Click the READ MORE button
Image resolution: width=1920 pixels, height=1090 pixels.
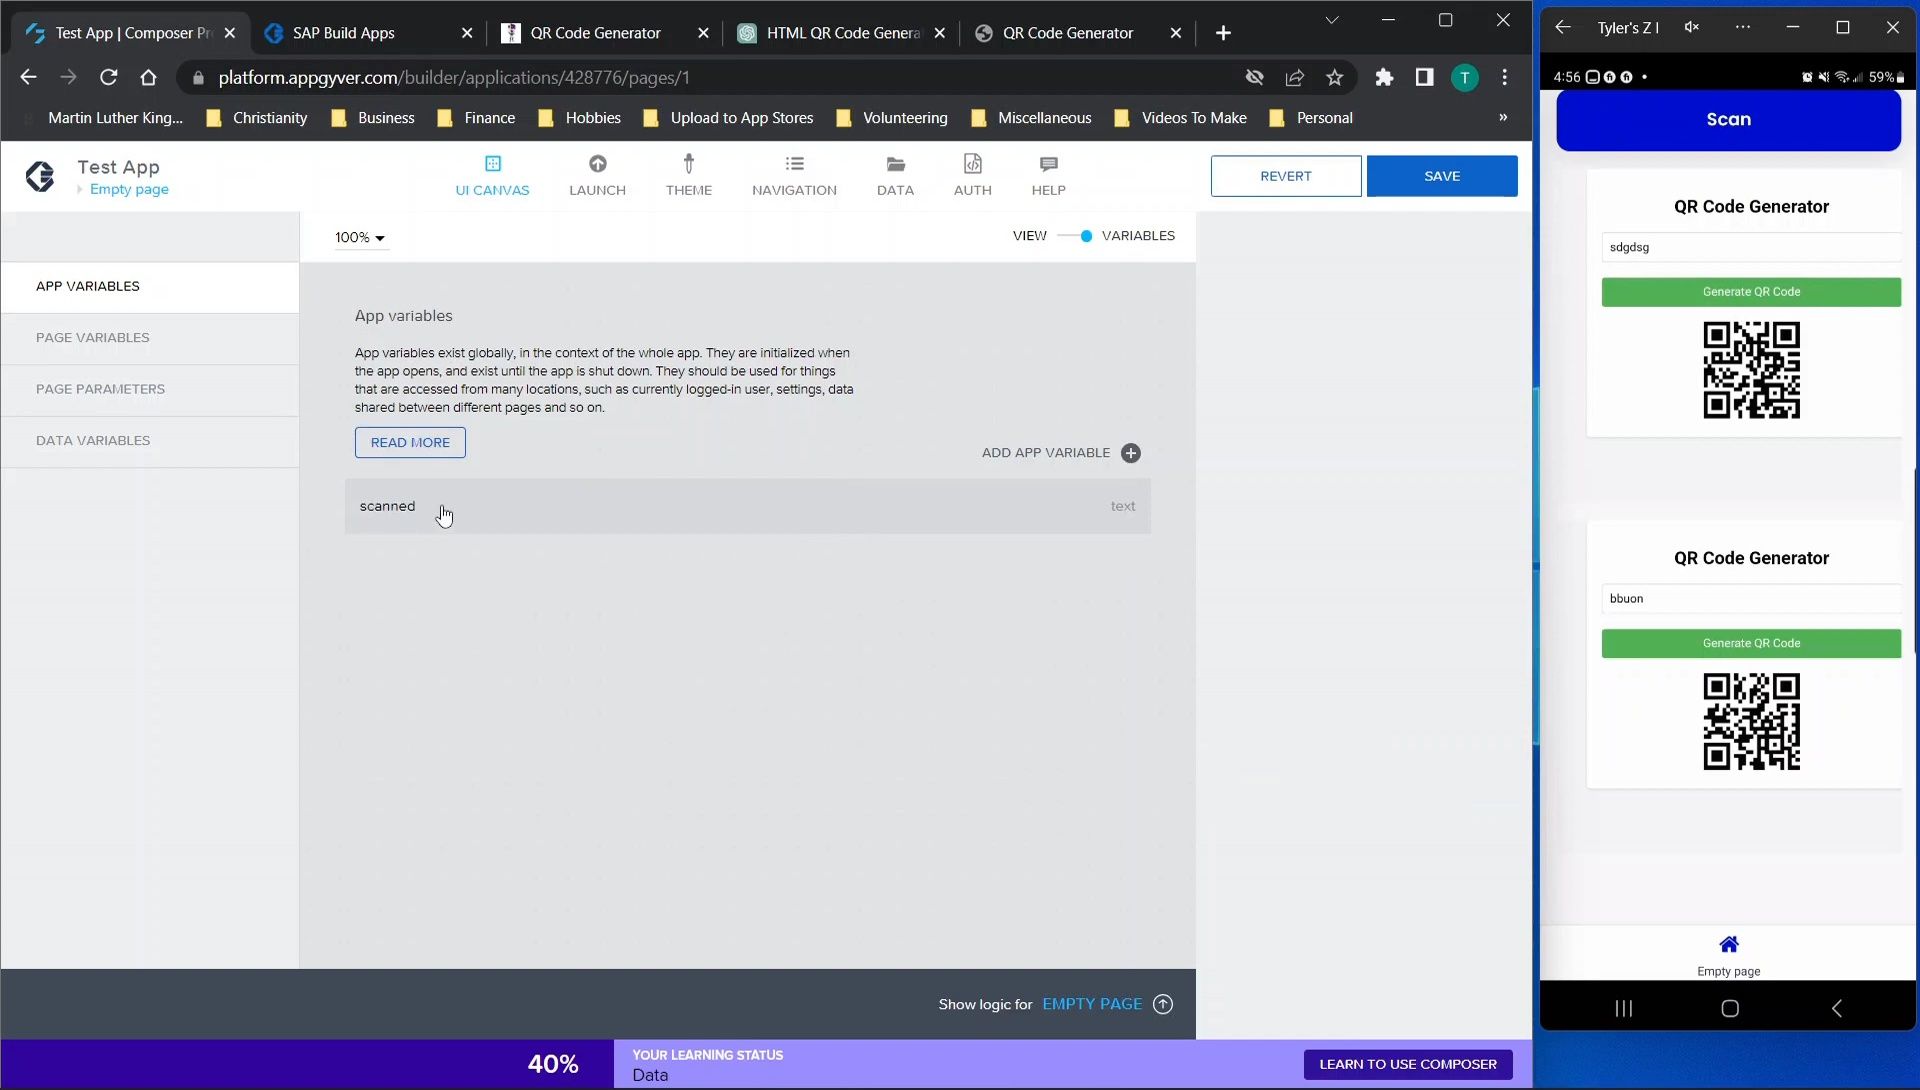tap(410, 442)
